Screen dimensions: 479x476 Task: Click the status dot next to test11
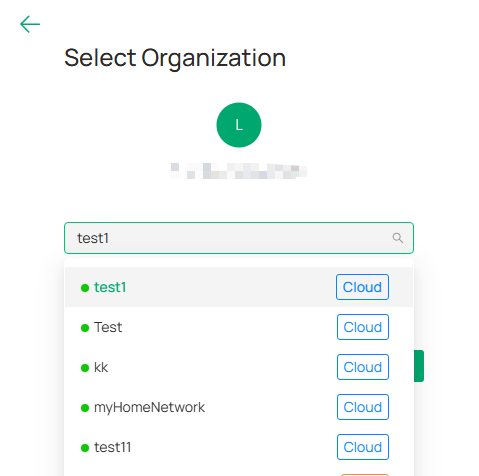pos(85,448)
